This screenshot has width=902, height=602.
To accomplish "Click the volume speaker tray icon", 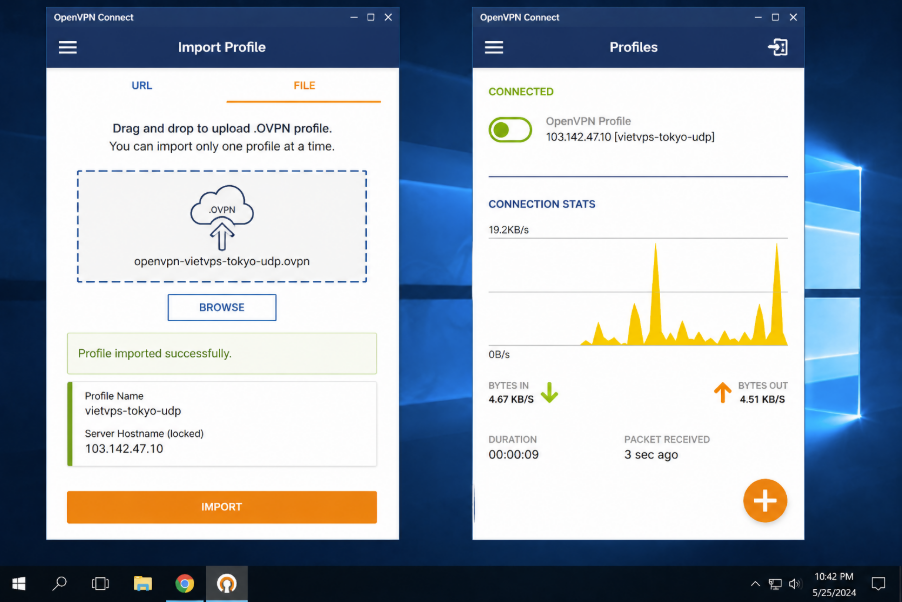I will [x=794, y=584].
